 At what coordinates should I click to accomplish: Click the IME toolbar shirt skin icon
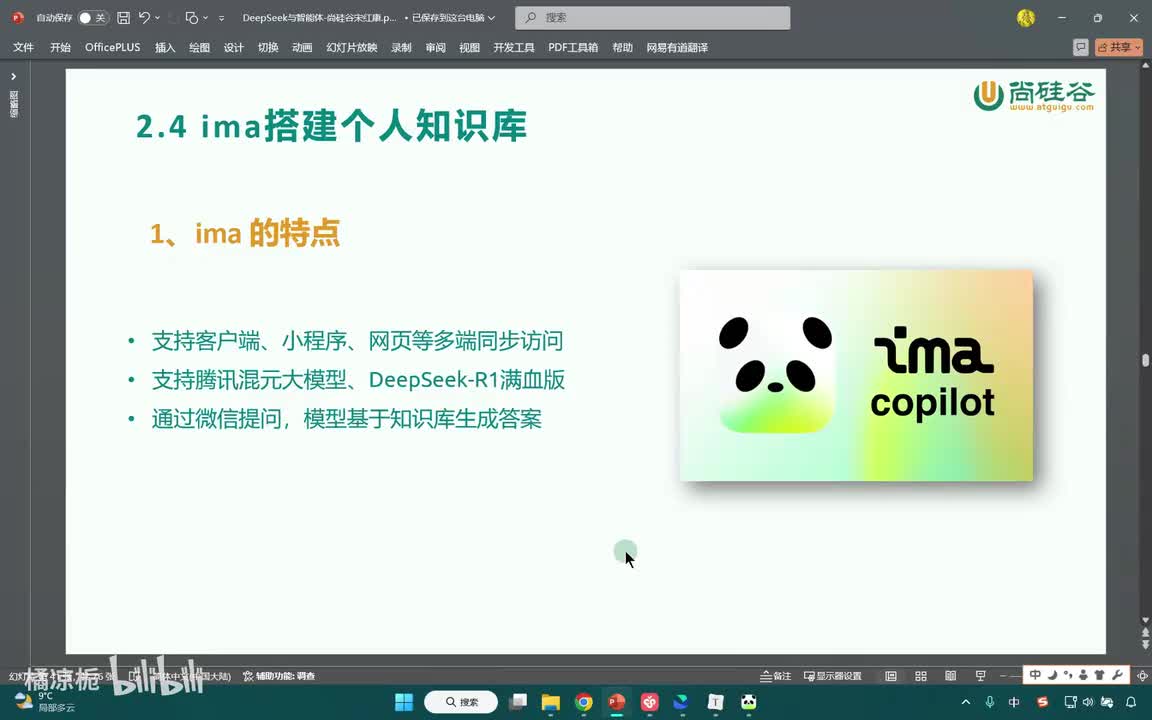pos(1100,674)
